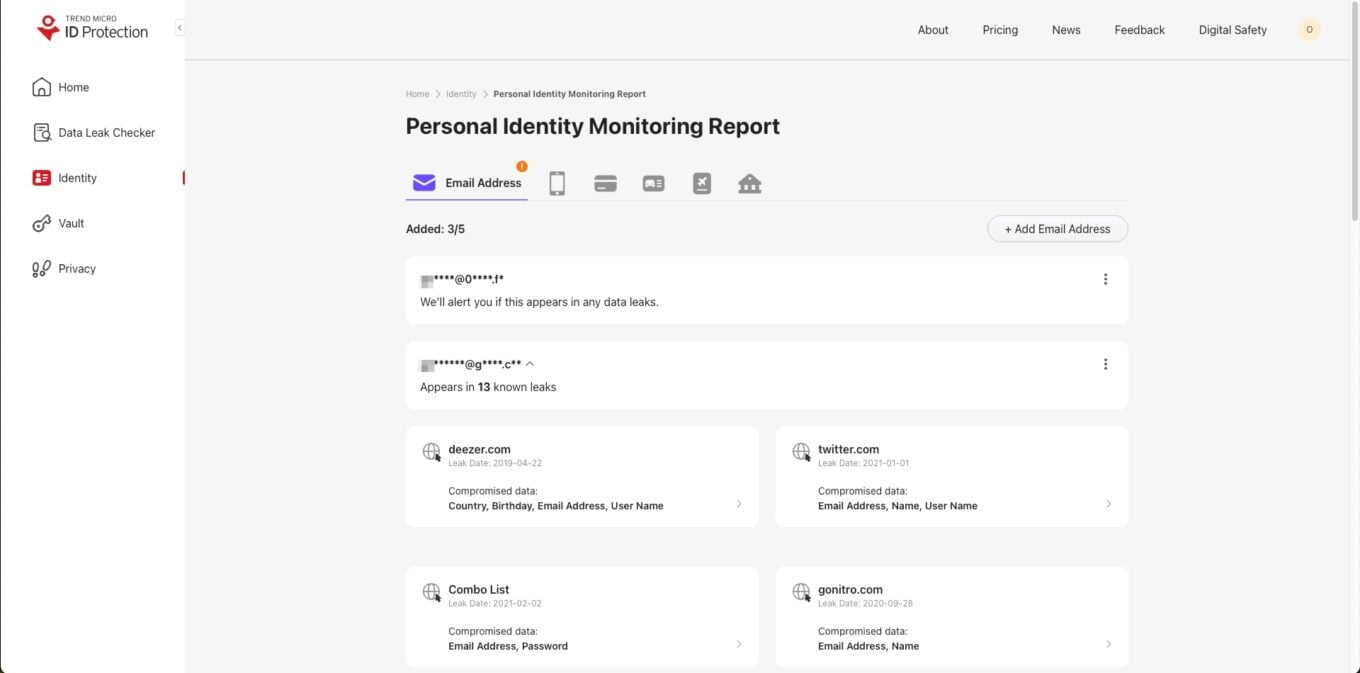Image resolution: width=1360 pixels, height=673 pixels.
Task: Click the gonitro.com leak title
Action: pos(850,590)
